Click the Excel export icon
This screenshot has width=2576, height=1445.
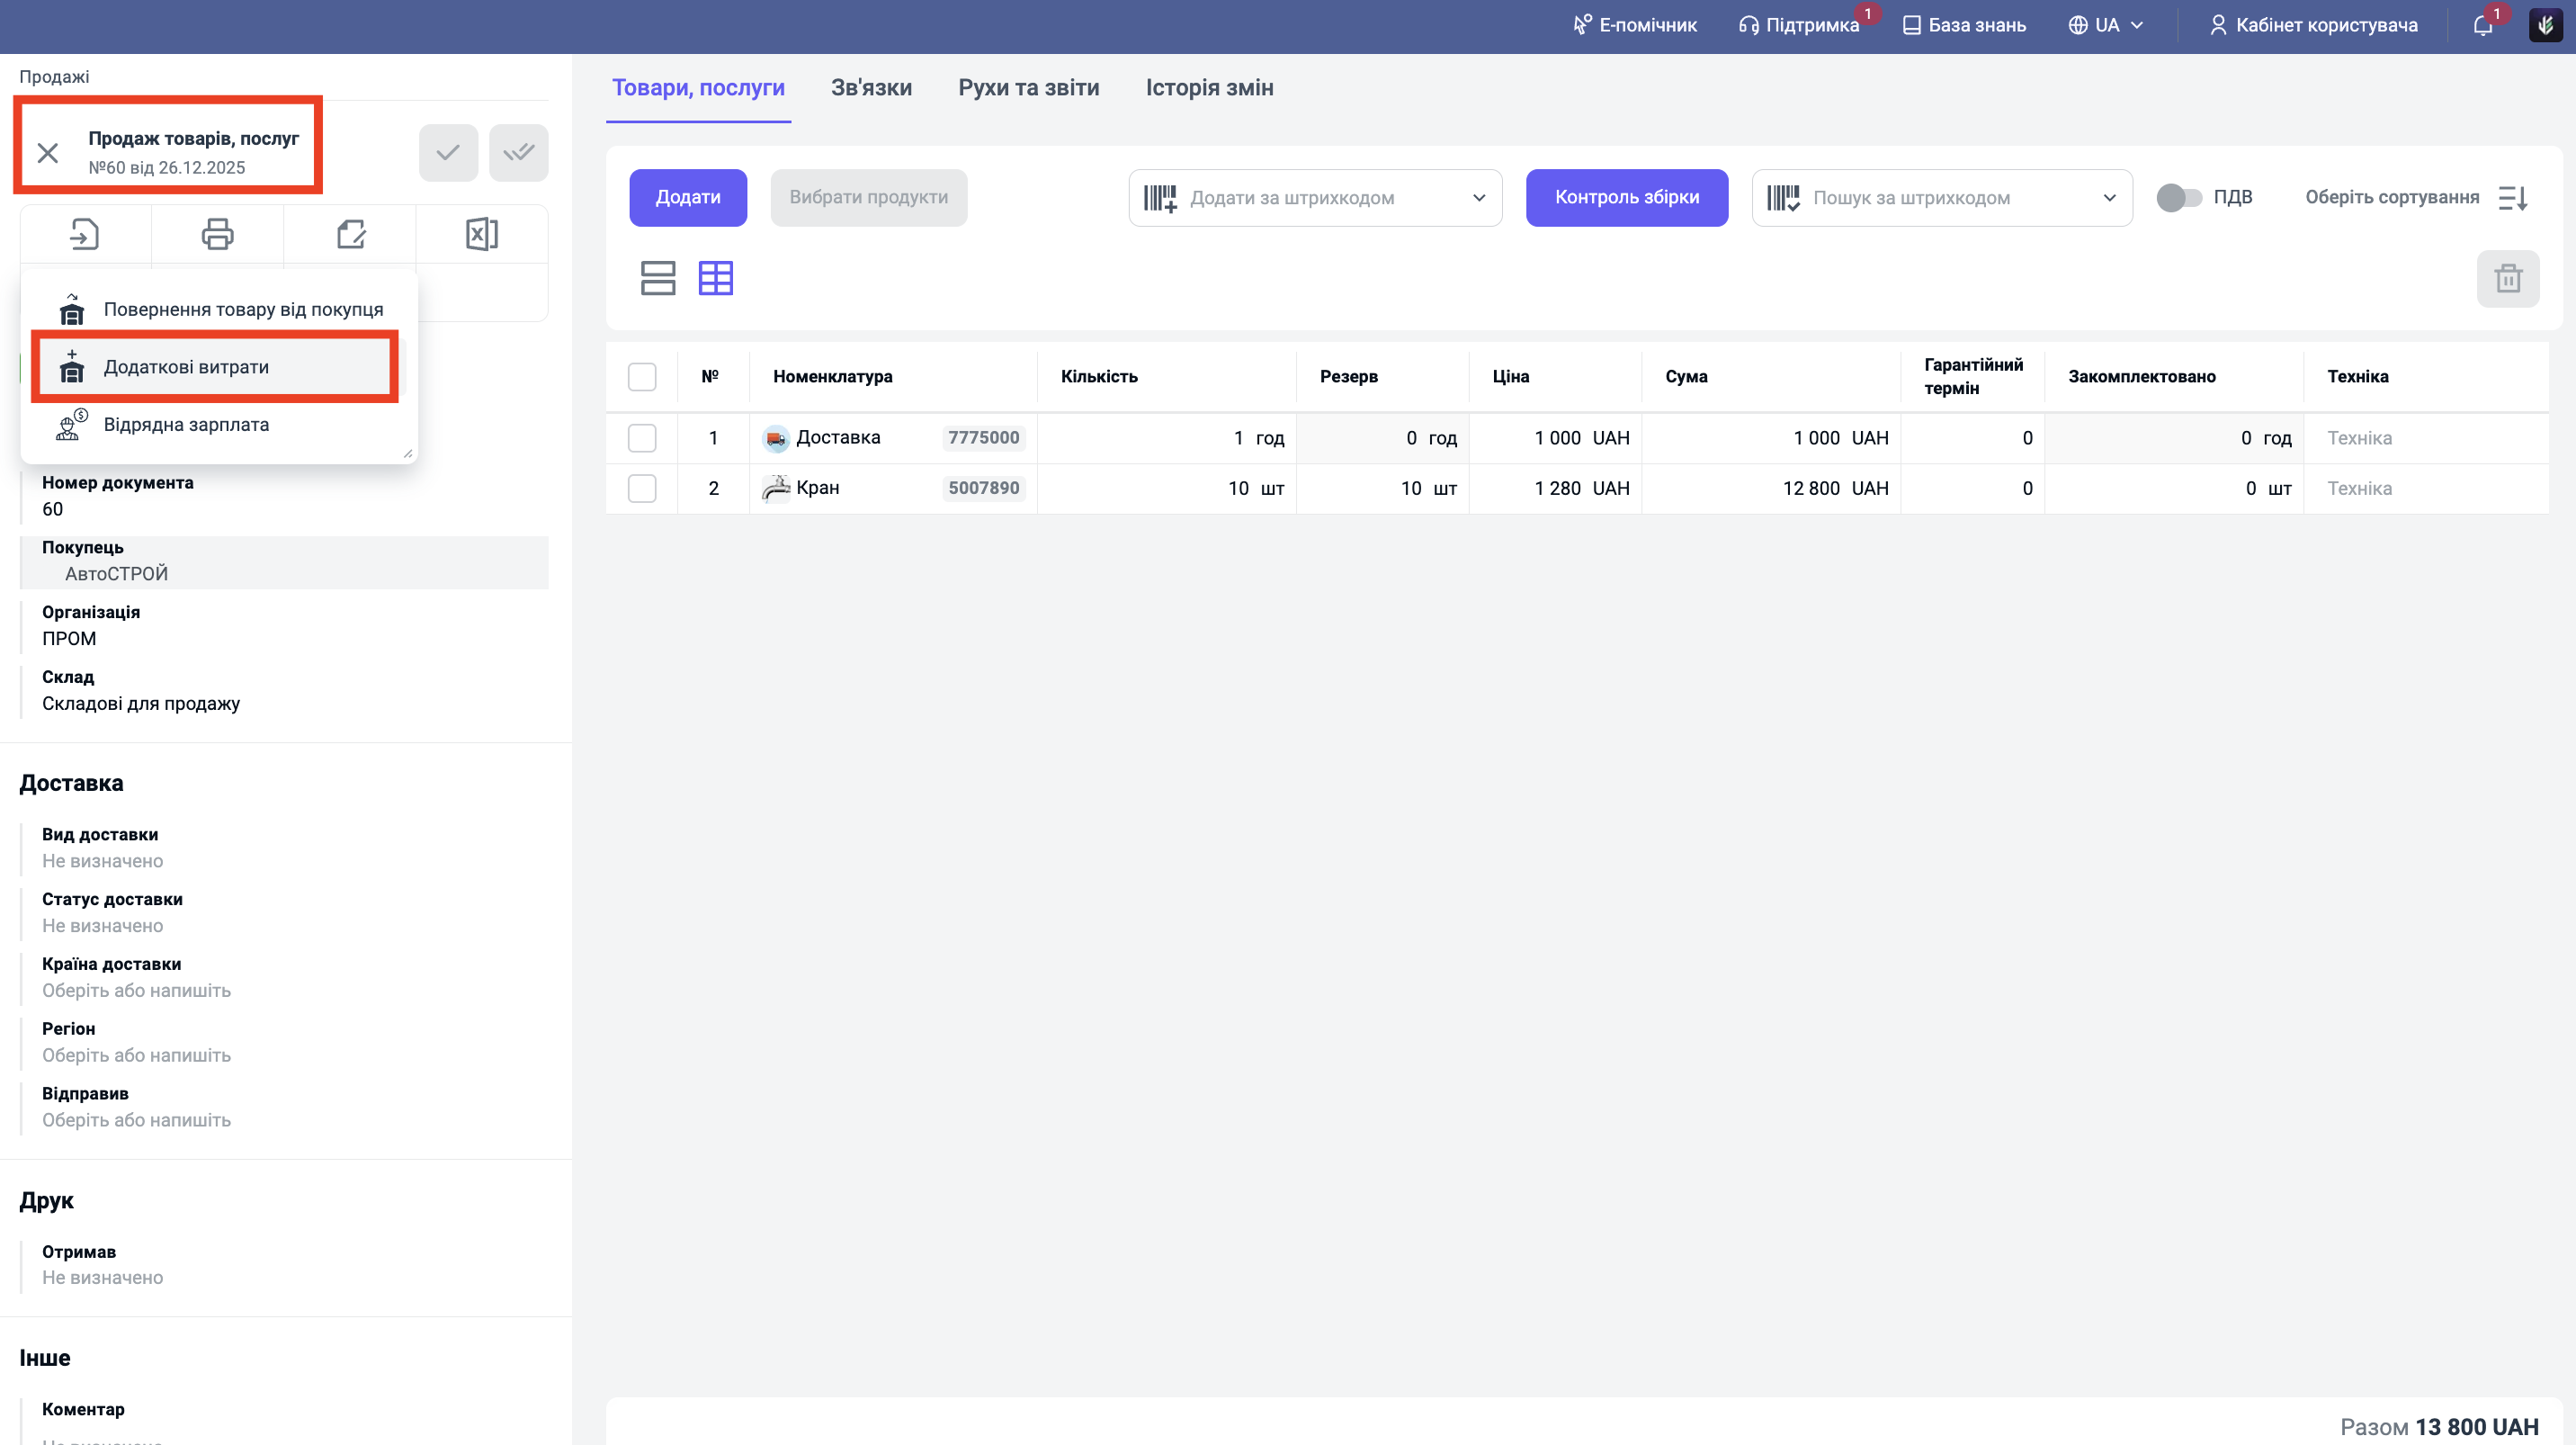tap(481, 234)
